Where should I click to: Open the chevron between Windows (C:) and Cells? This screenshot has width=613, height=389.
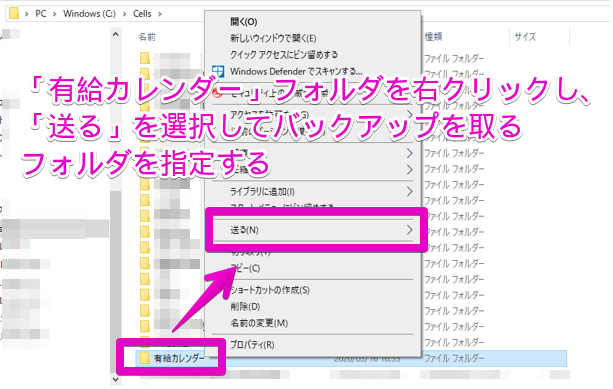point(124,14)
